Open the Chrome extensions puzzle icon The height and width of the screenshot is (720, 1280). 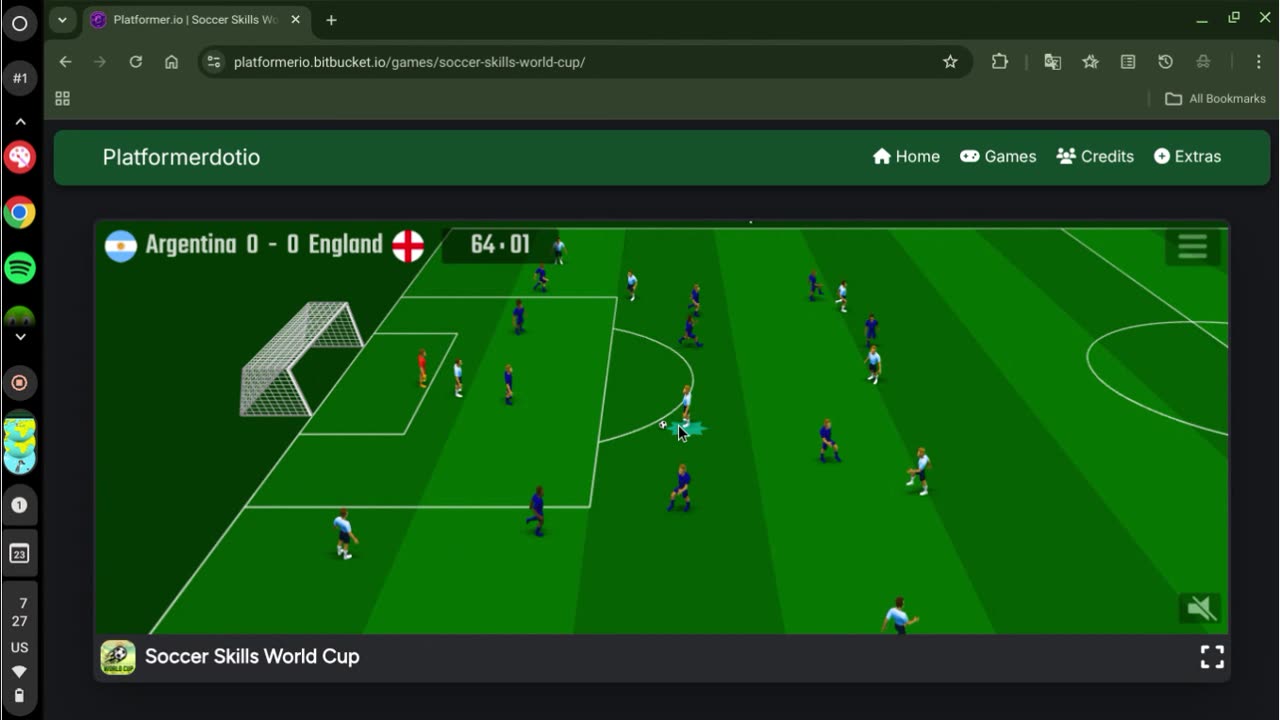coord(1000,62)
